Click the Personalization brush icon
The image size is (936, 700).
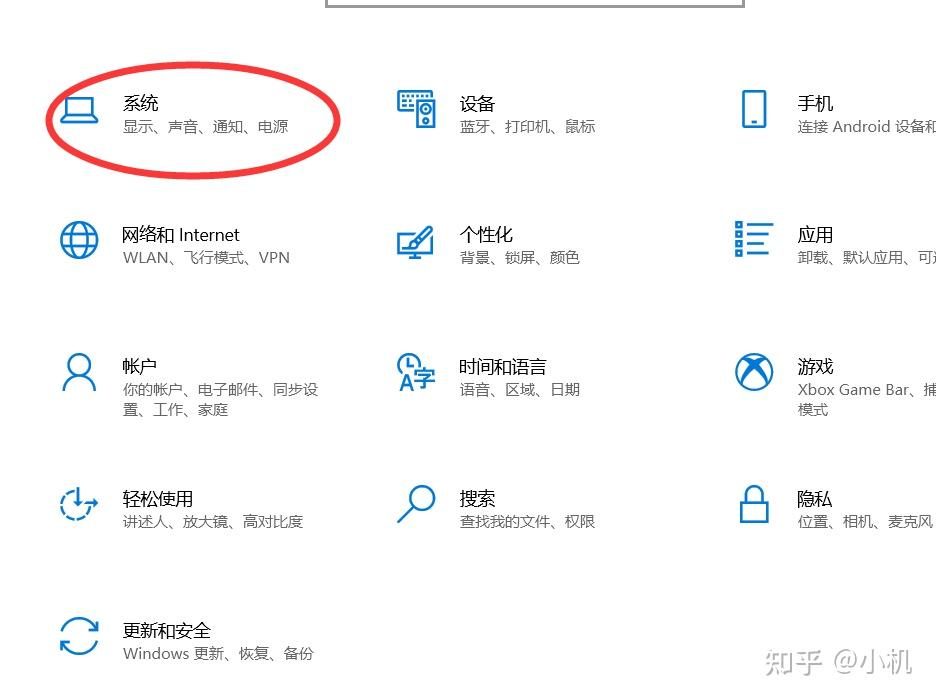(414, 240)
